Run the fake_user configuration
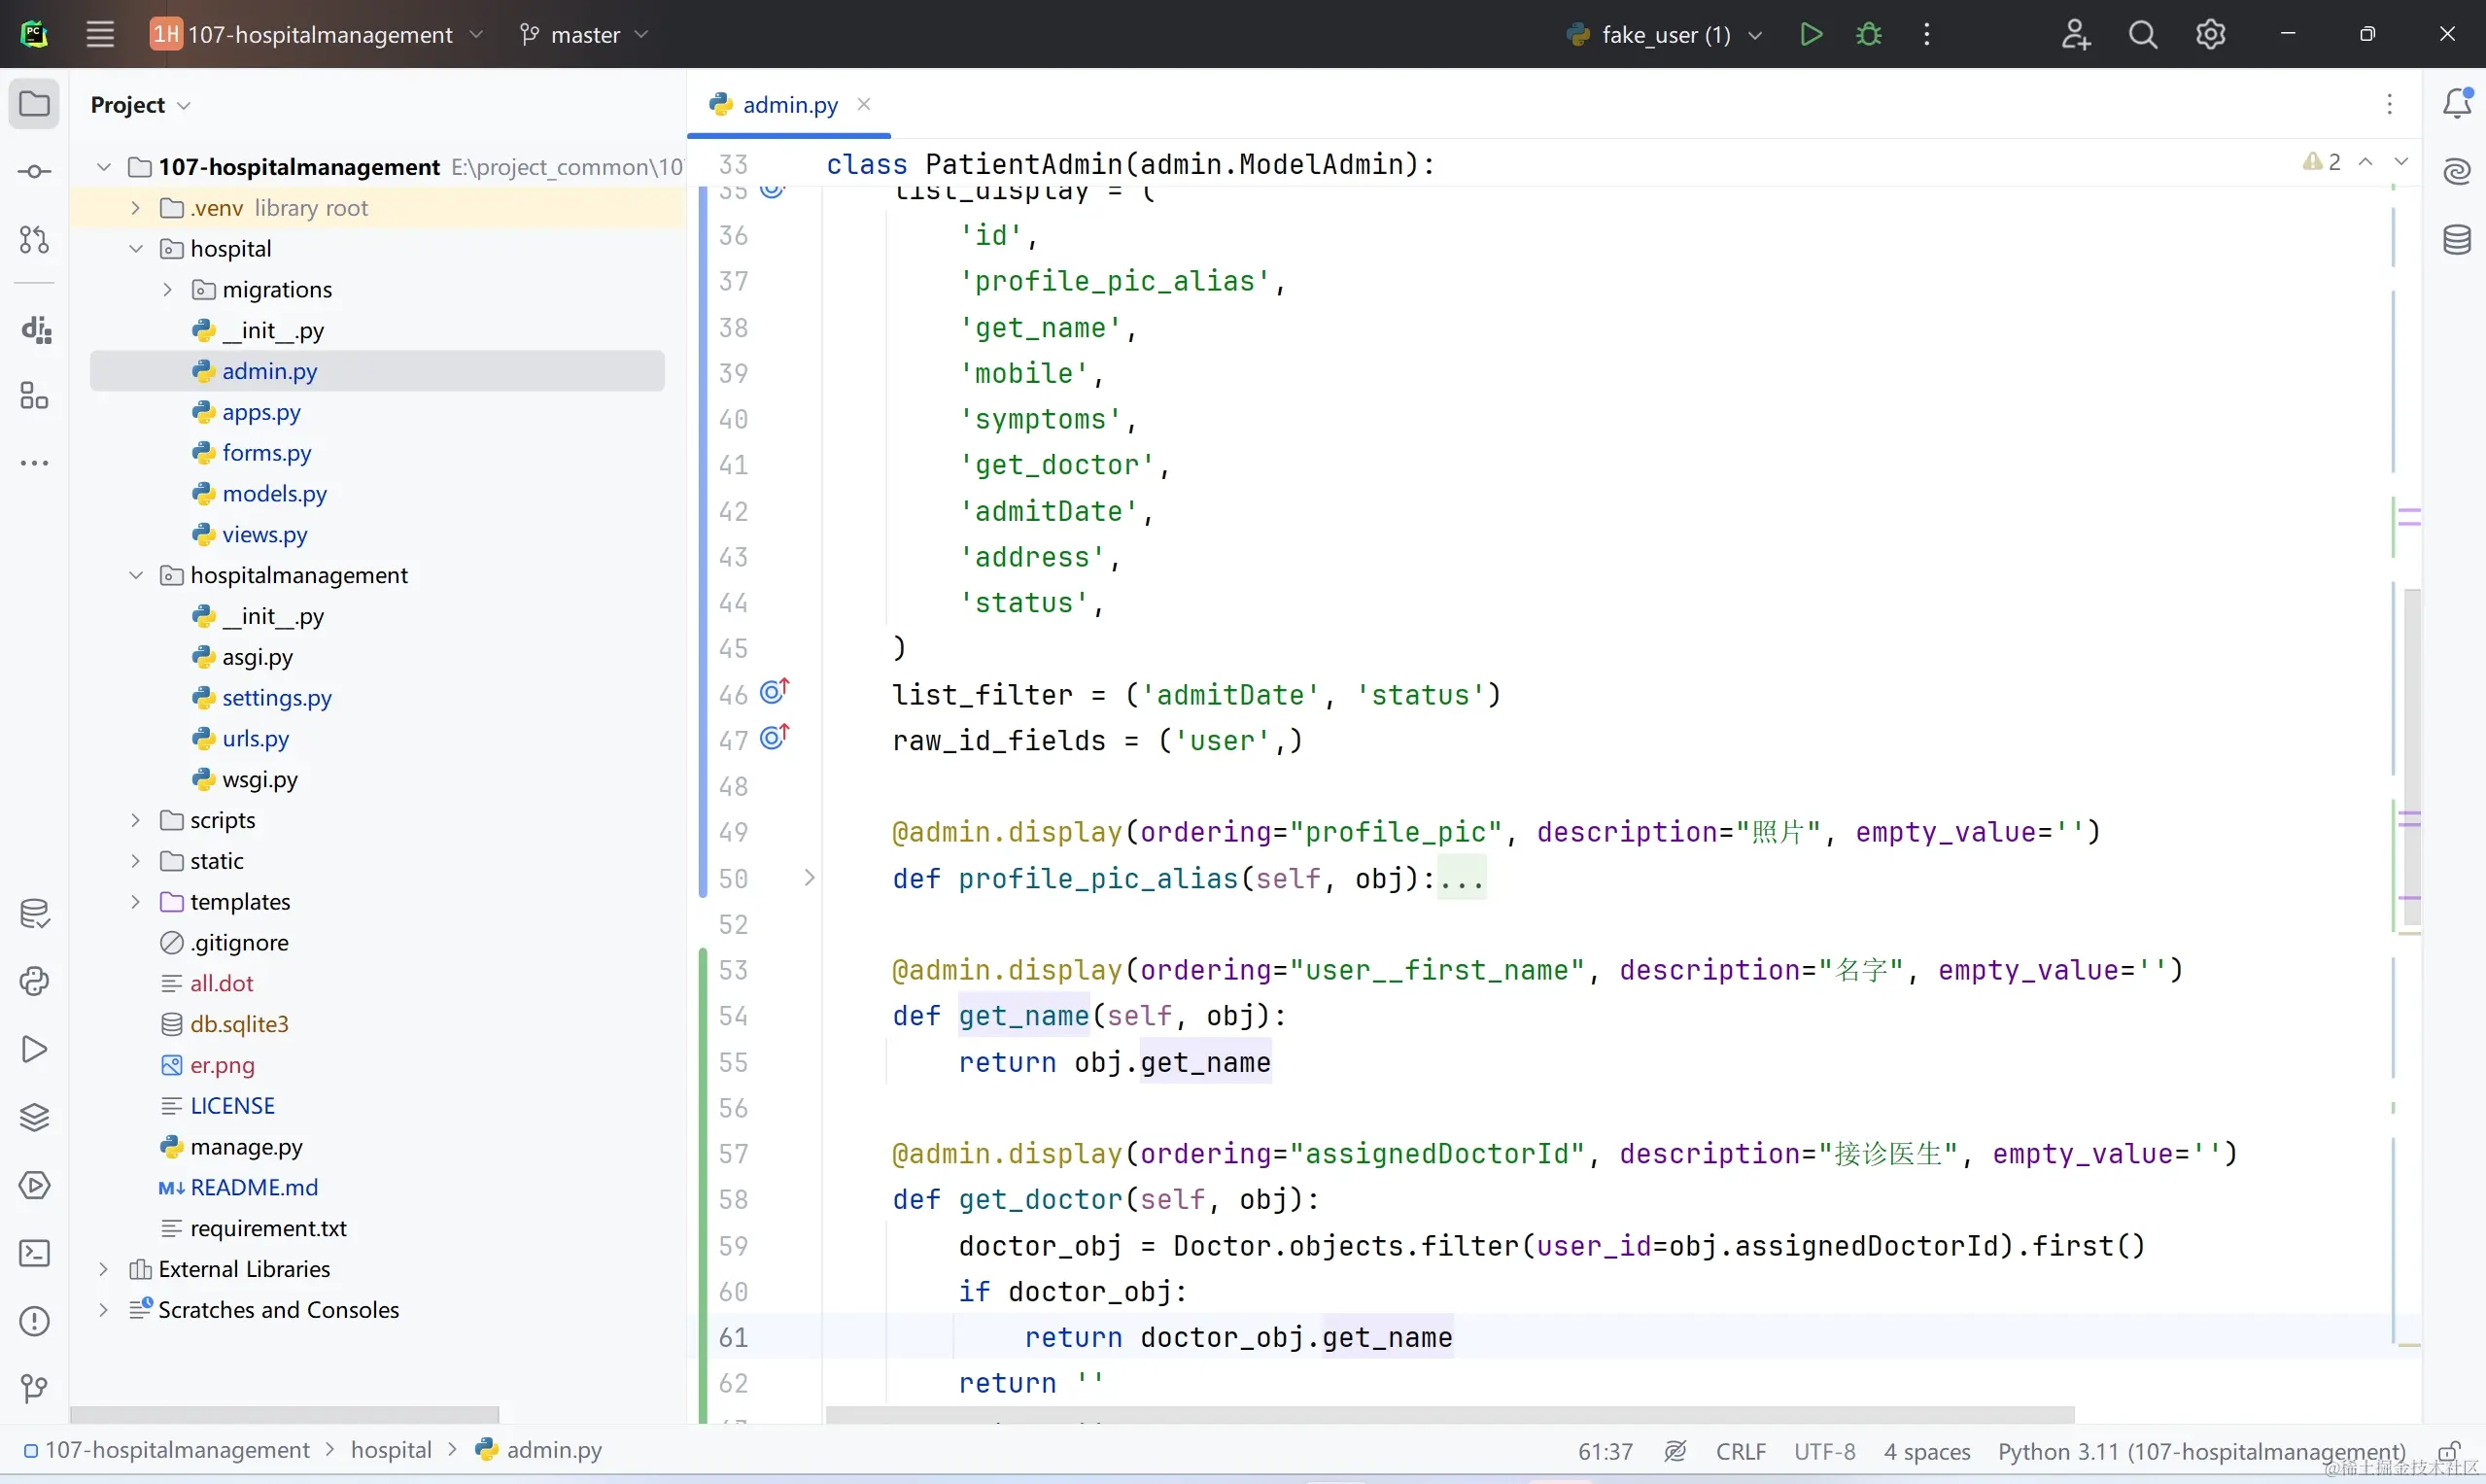Screen dimensions: 2486x1484 tap(1810, 35)
